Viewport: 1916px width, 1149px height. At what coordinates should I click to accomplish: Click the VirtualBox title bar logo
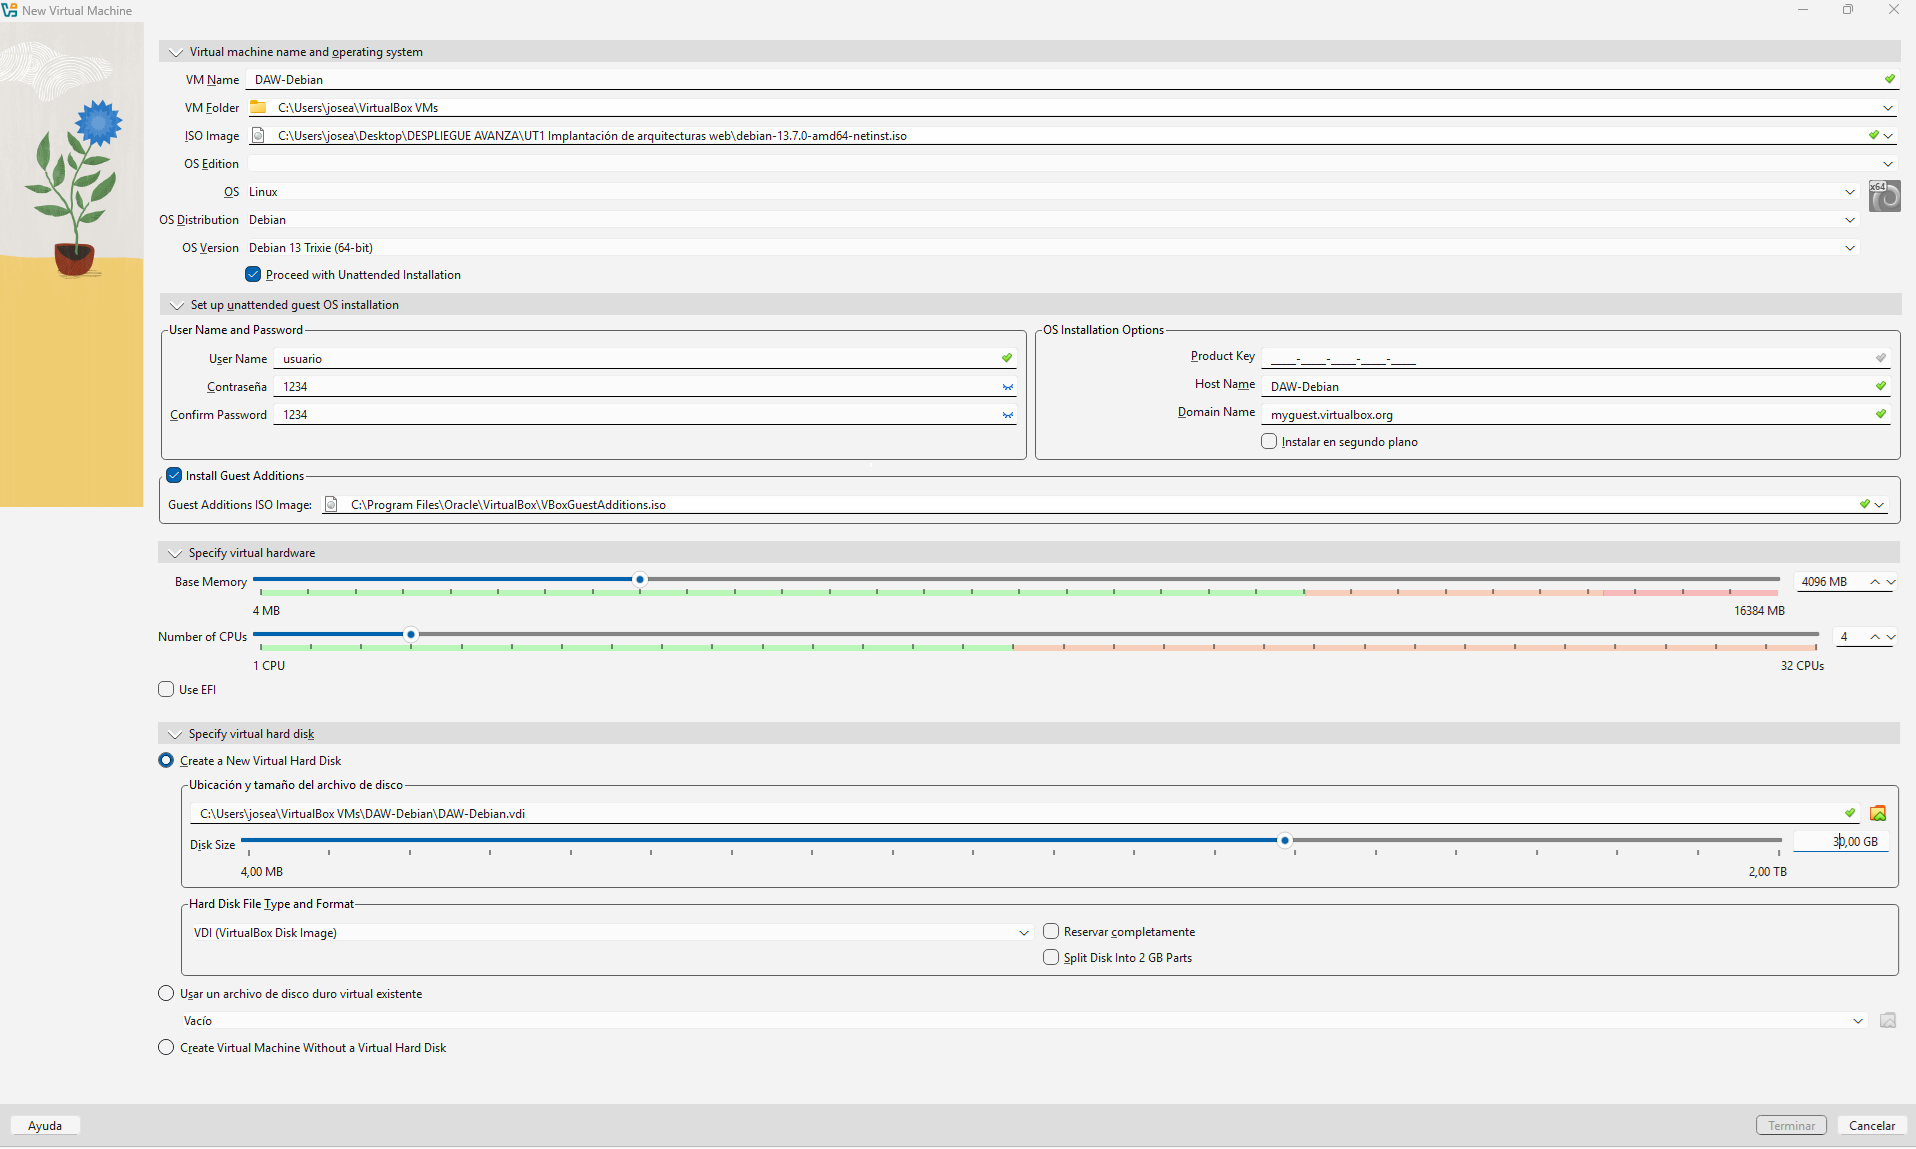[10, 10]
